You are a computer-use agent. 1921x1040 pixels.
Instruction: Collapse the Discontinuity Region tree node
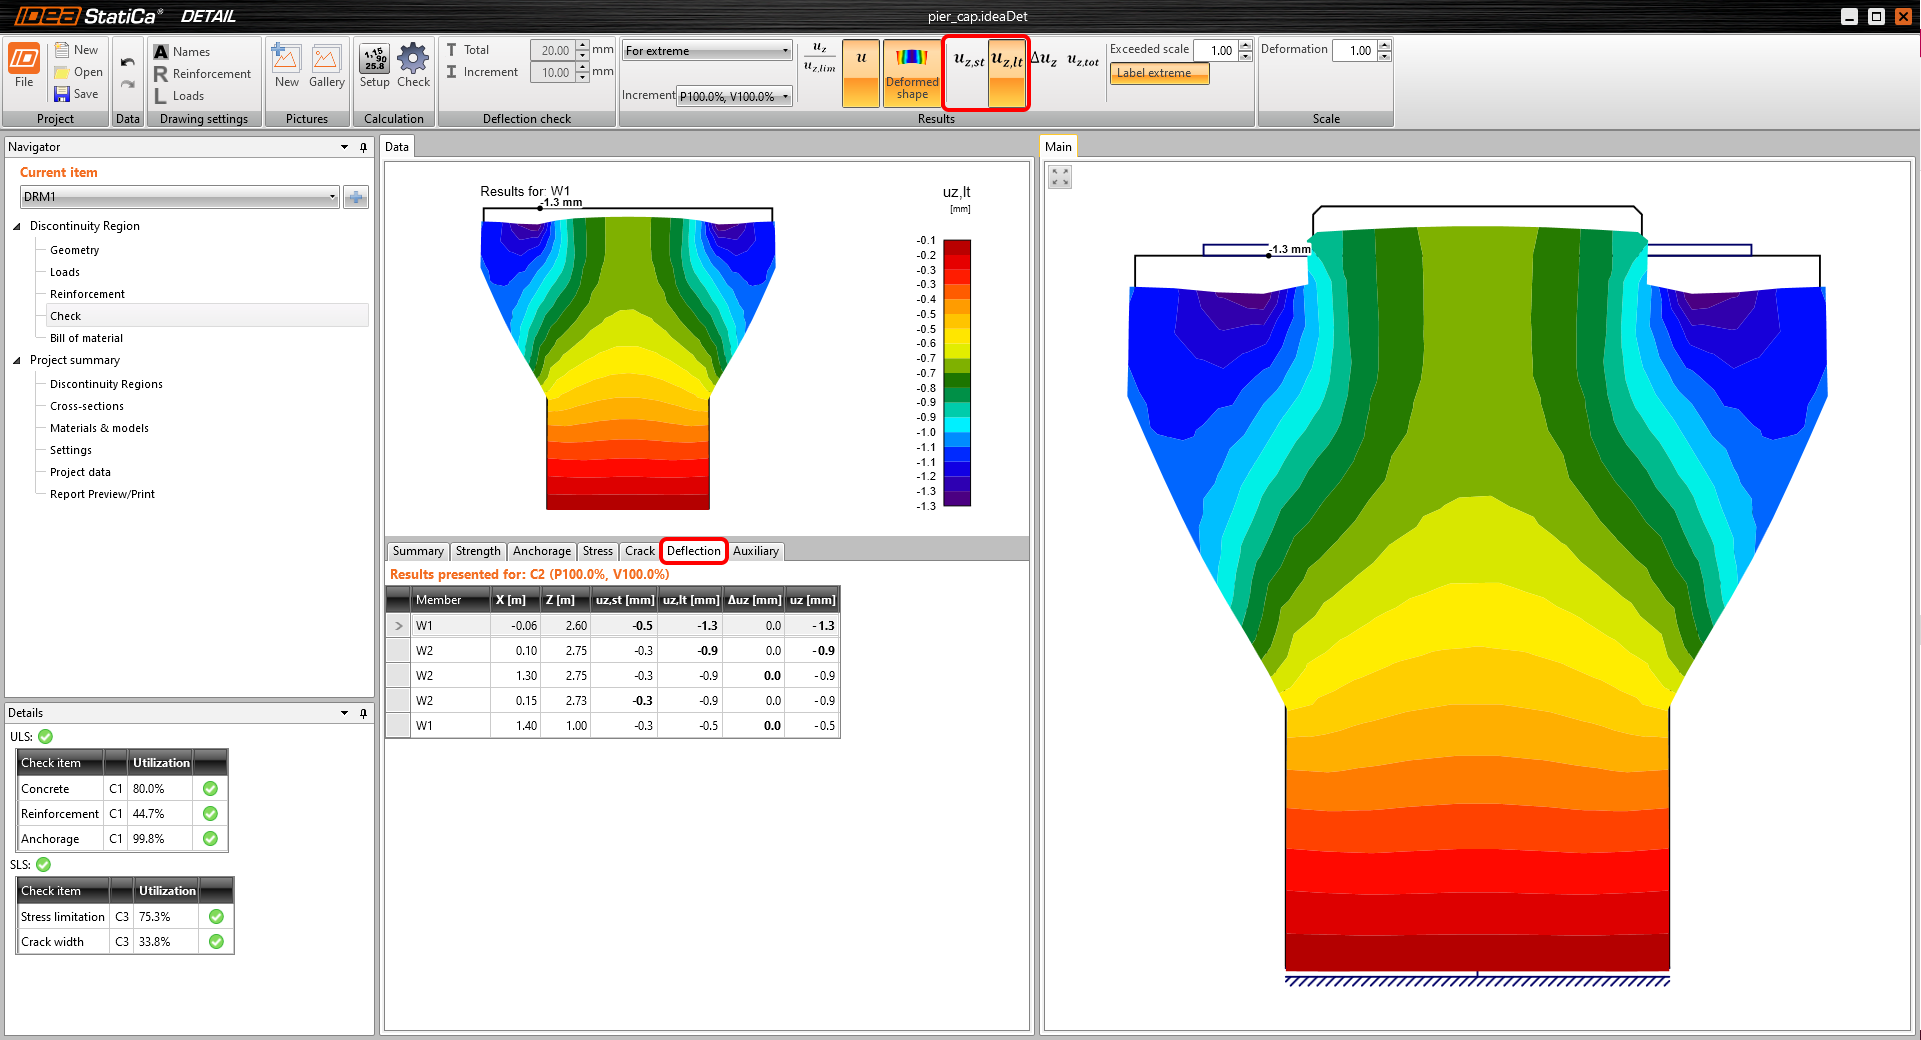click(x=17, y=226)
